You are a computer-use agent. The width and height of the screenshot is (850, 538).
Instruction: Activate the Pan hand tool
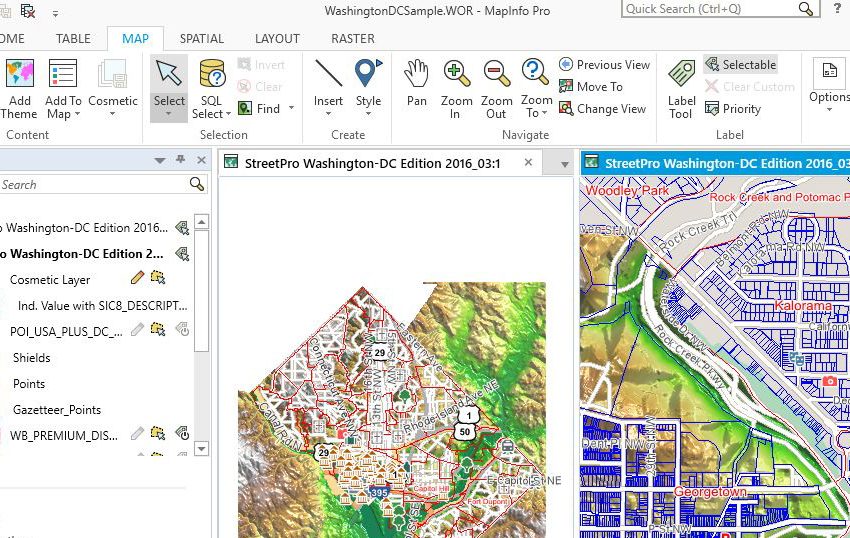click(416, 84)
